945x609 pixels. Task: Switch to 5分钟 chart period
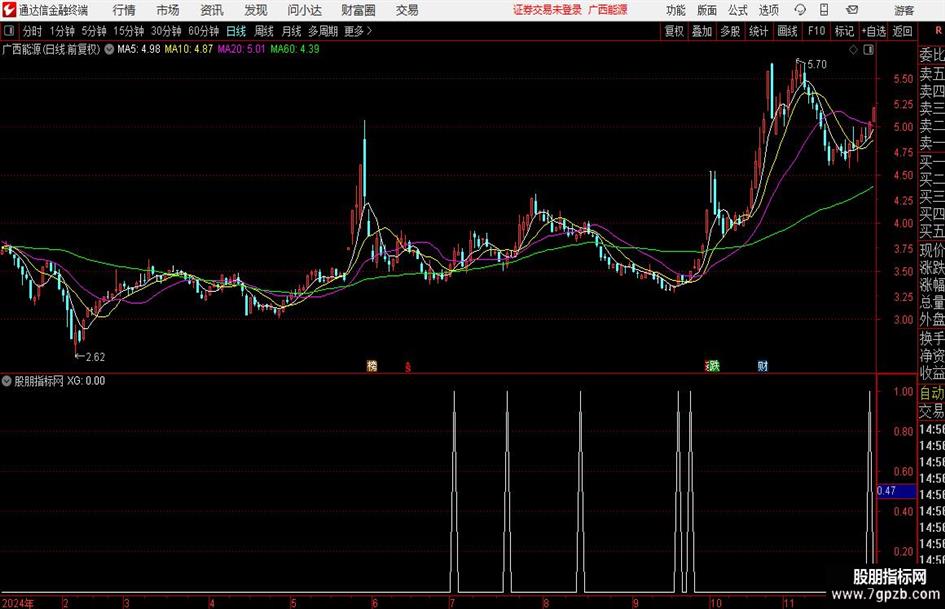[94, 31]
